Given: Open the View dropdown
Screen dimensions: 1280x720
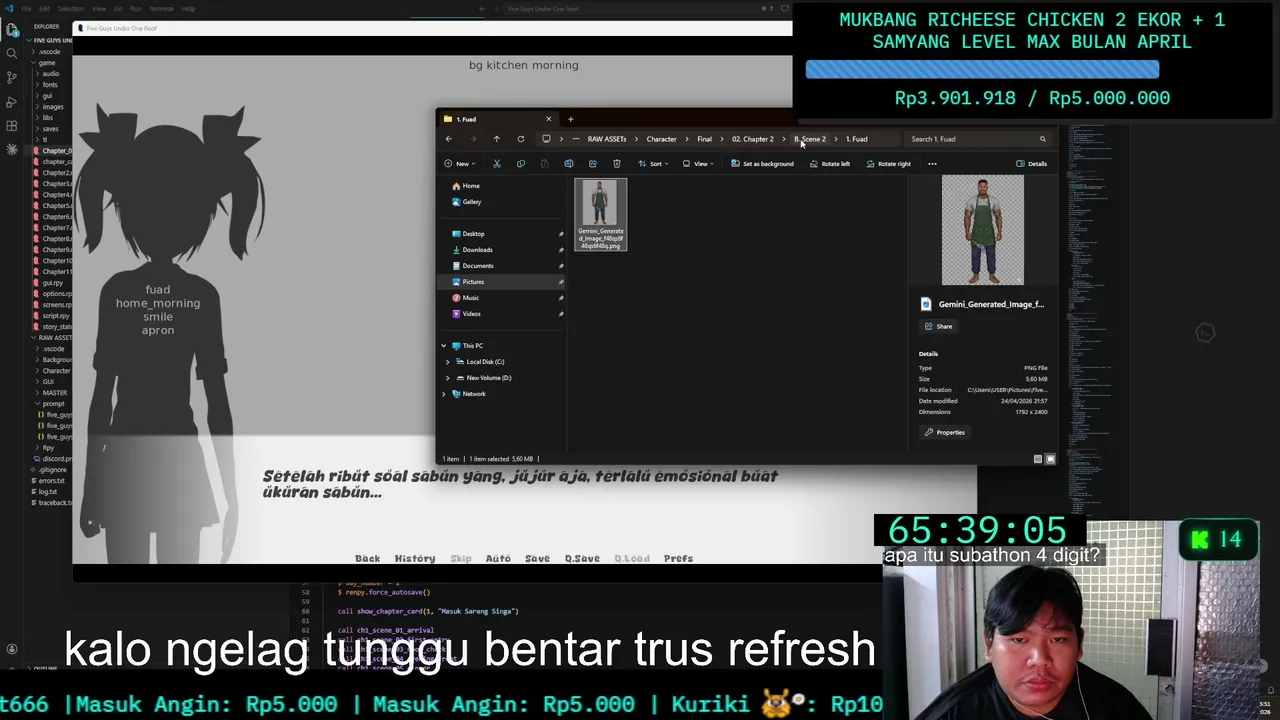Looking at the screenshot, I should pos(698,164).
